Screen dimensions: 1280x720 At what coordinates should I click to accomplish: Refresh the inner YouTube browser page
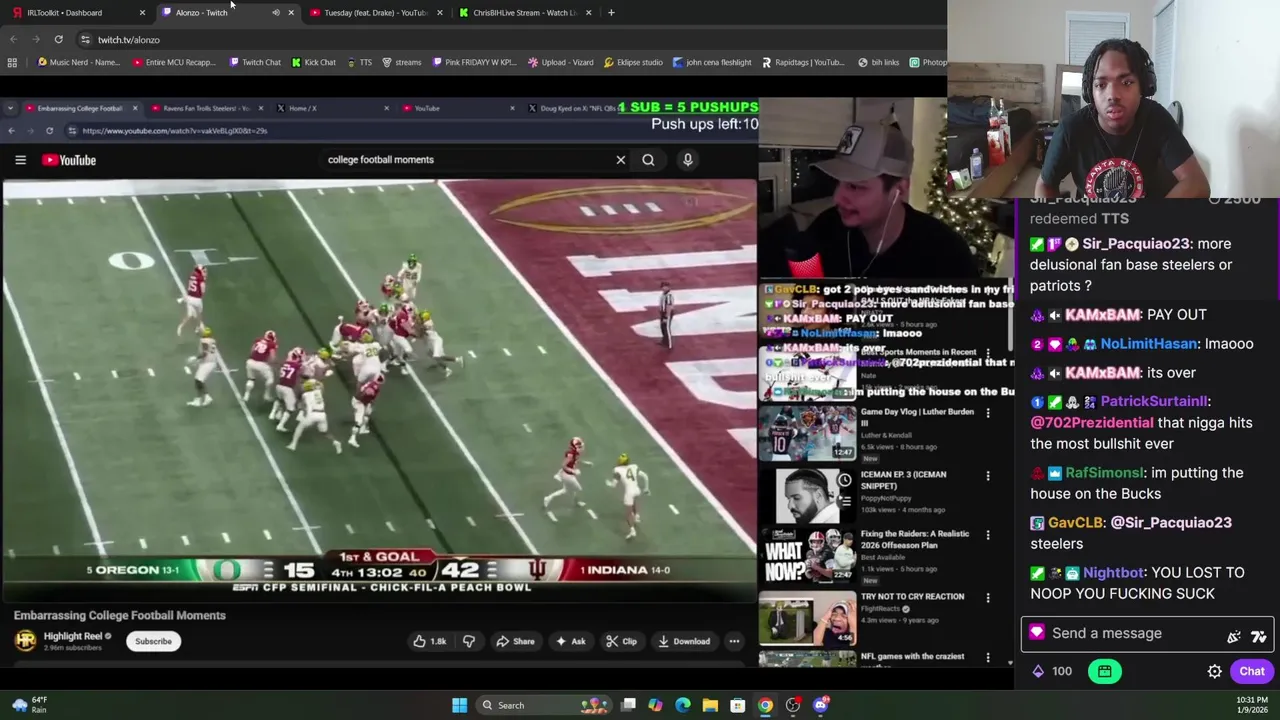[x=49, y=131]
